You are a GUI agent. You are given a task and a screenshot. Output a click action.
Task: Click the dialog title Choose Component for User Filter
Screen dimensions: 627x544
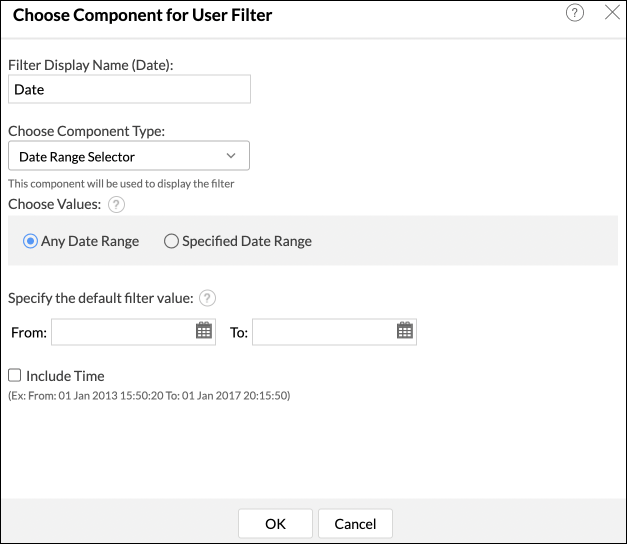(142, 15)
